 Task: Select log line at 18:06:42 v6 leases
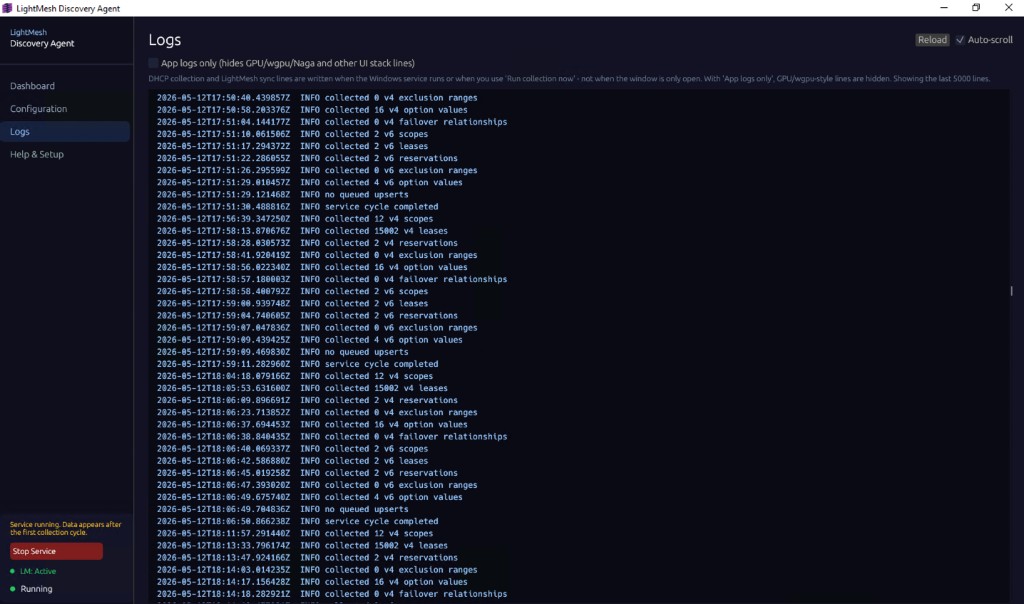(x=293, y=460)
